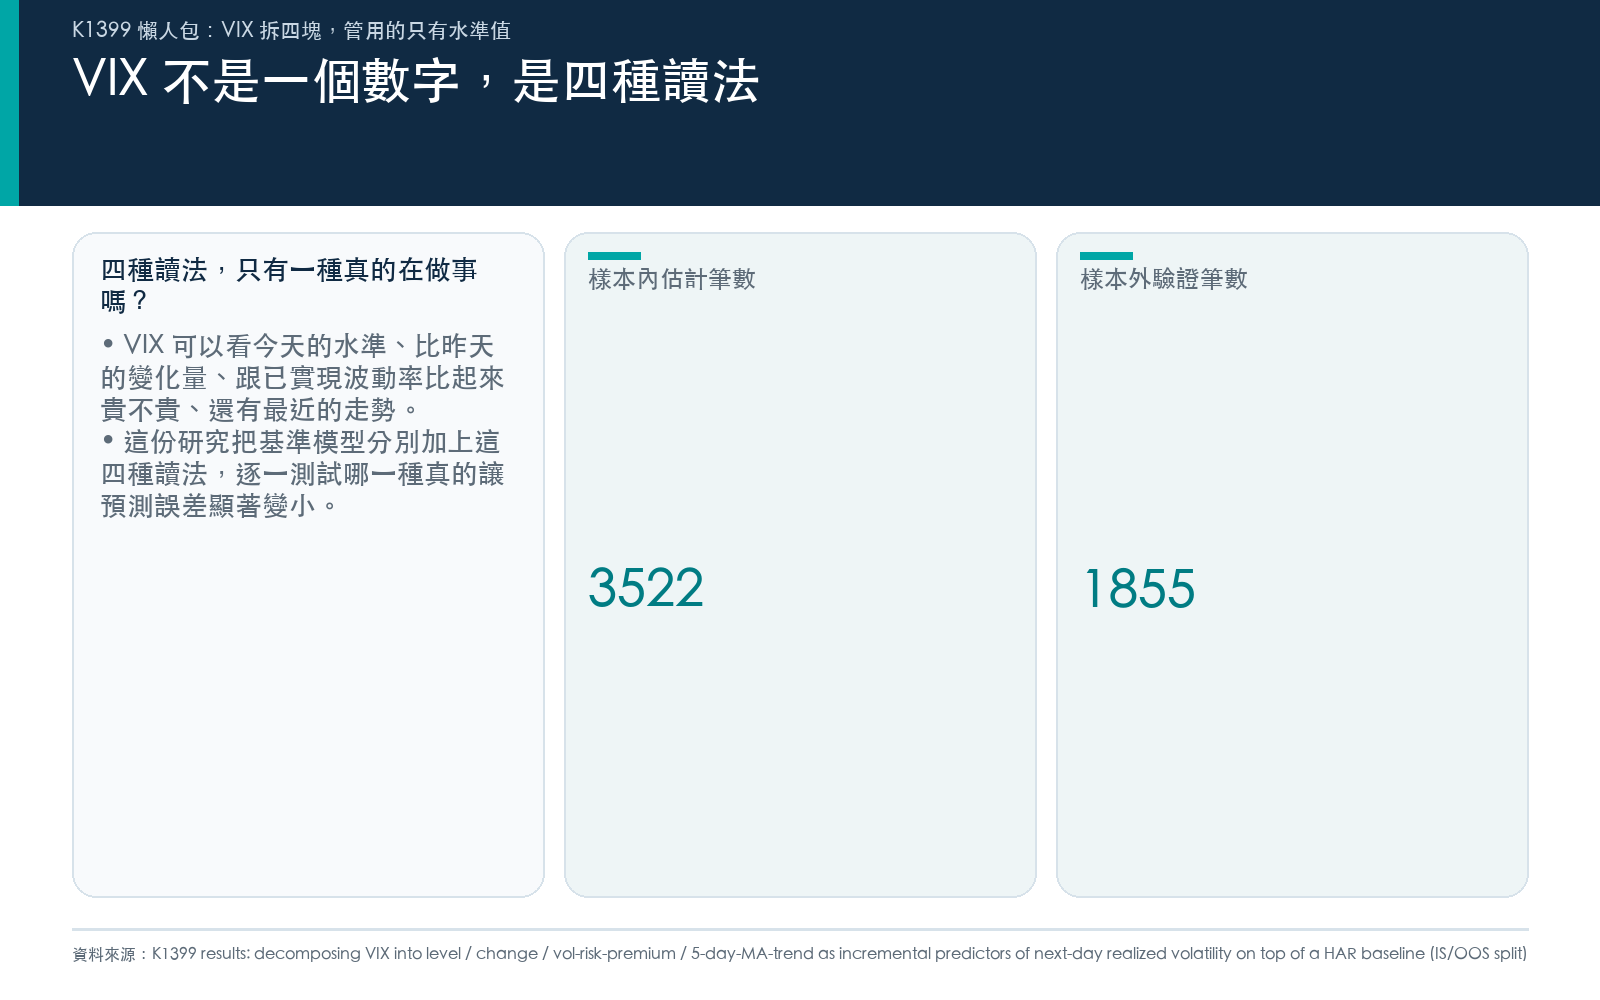Click the bullet starting '這份研究把基準模型'
The height and width of the screenshot is (1000, 1600).
click(302, 474)
